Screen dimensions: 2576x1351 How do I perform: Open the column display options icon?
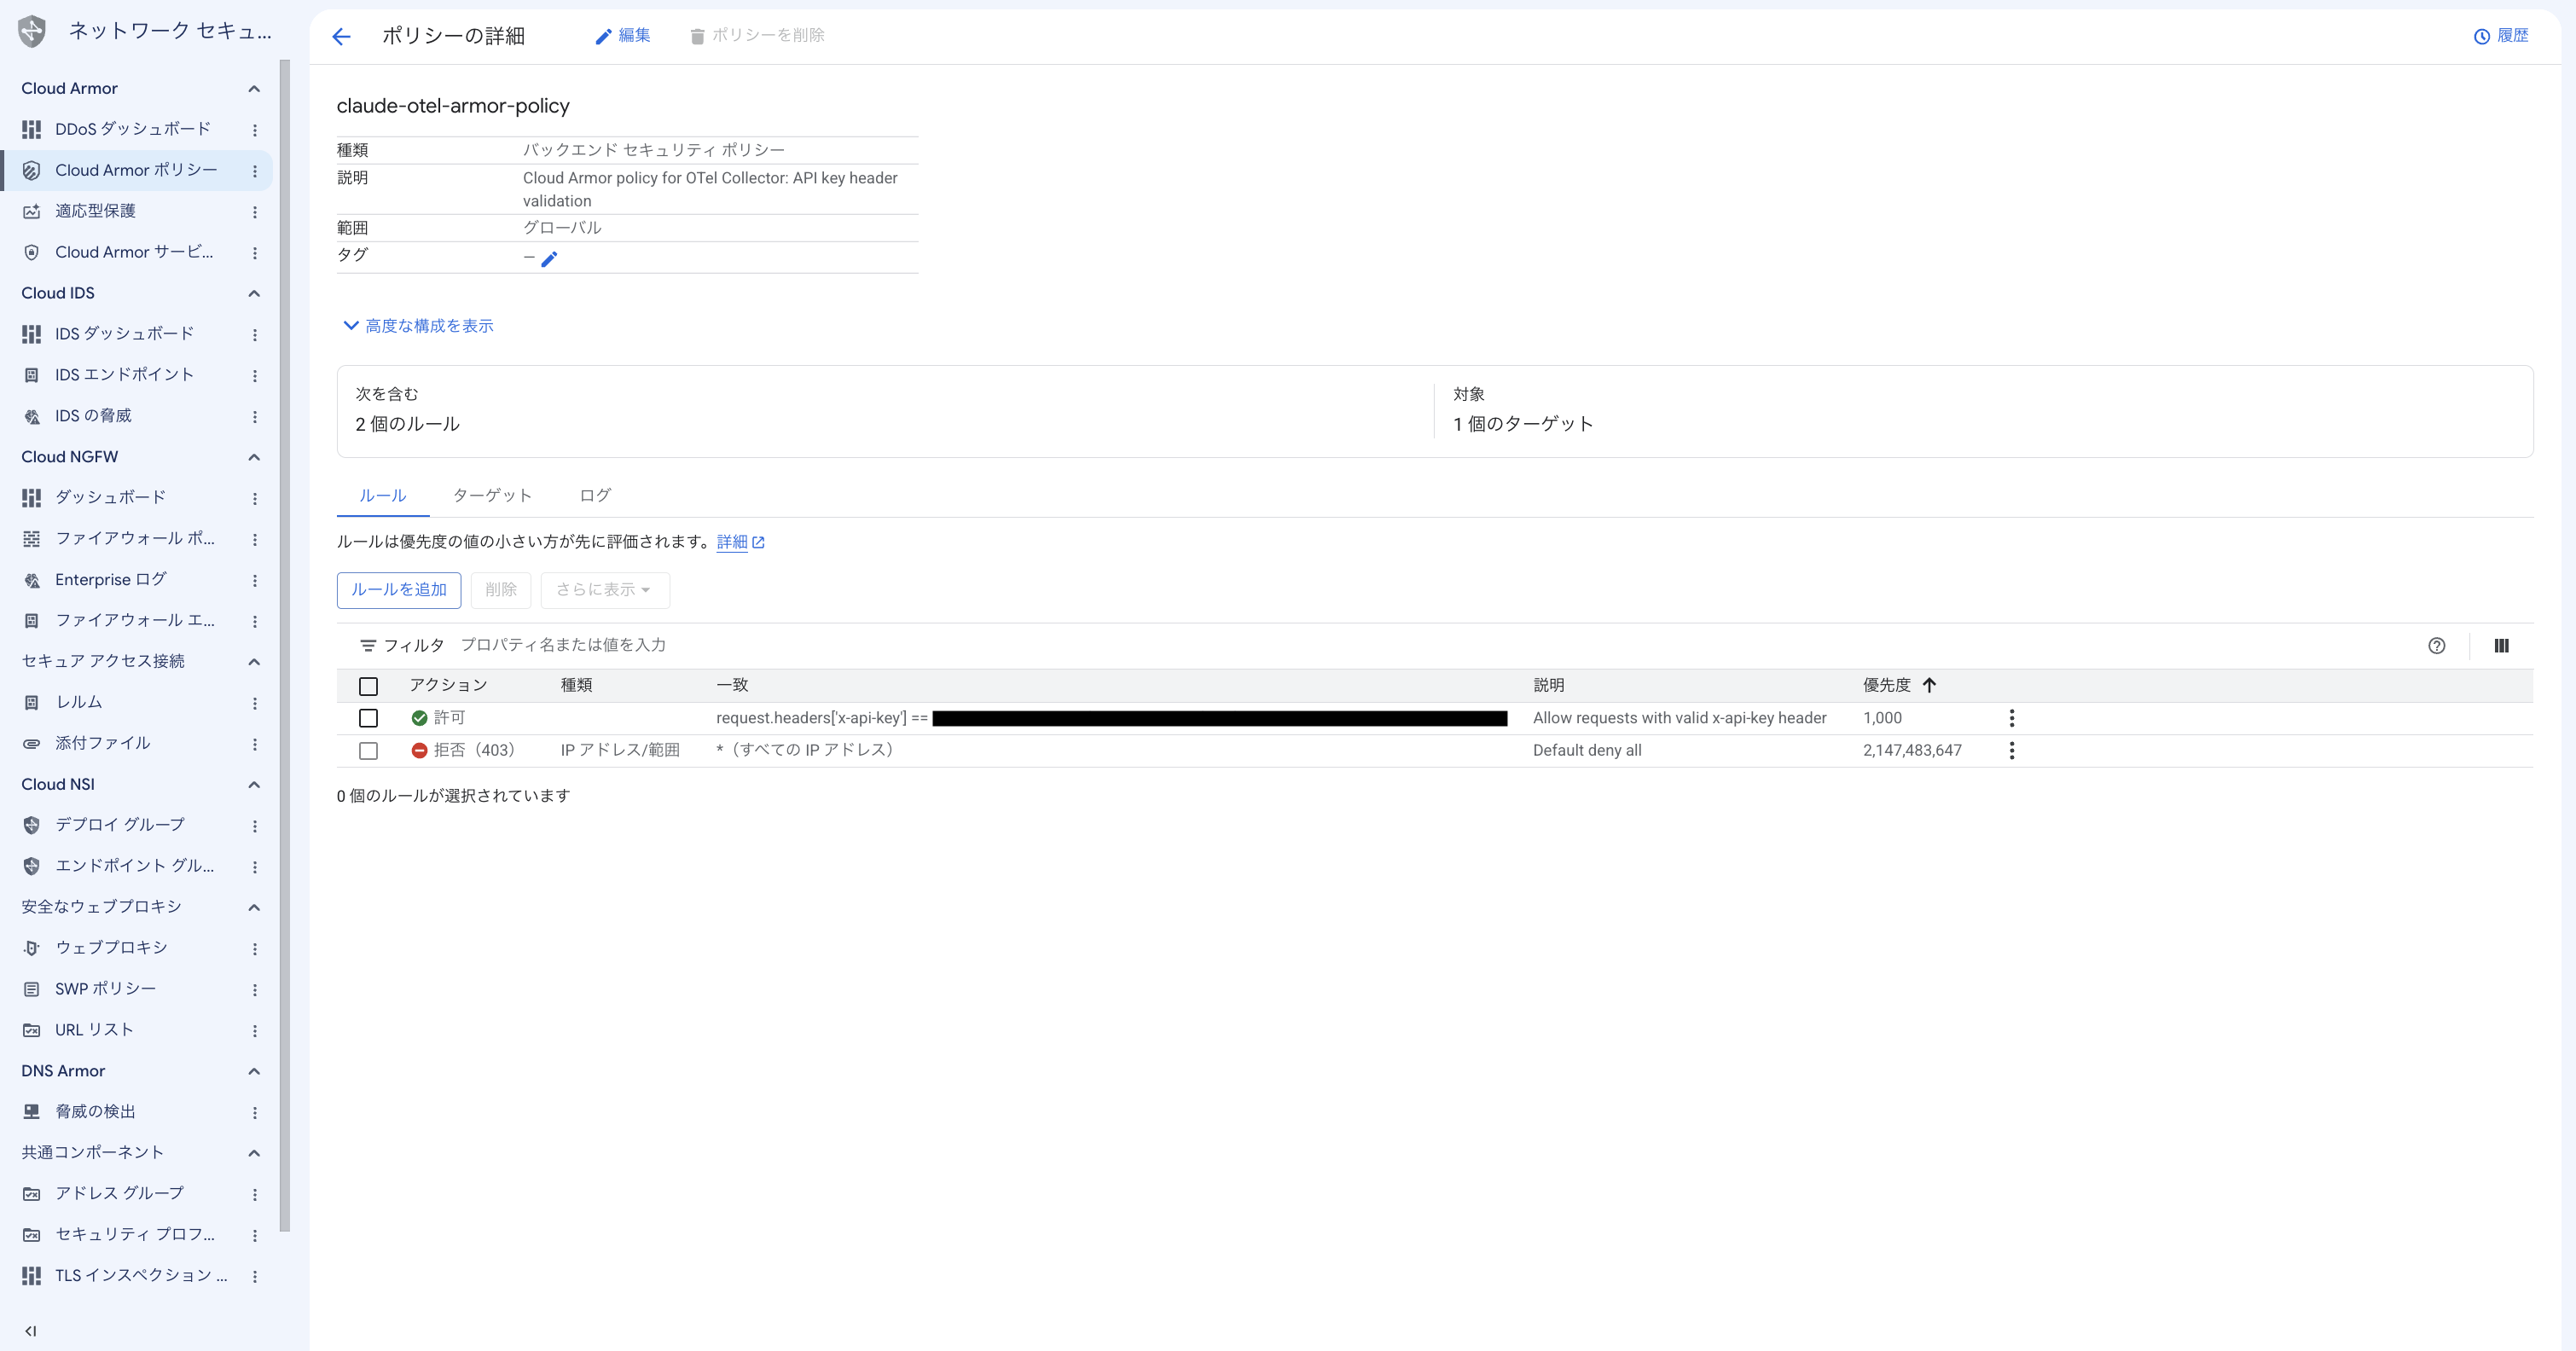point(2501,646)
